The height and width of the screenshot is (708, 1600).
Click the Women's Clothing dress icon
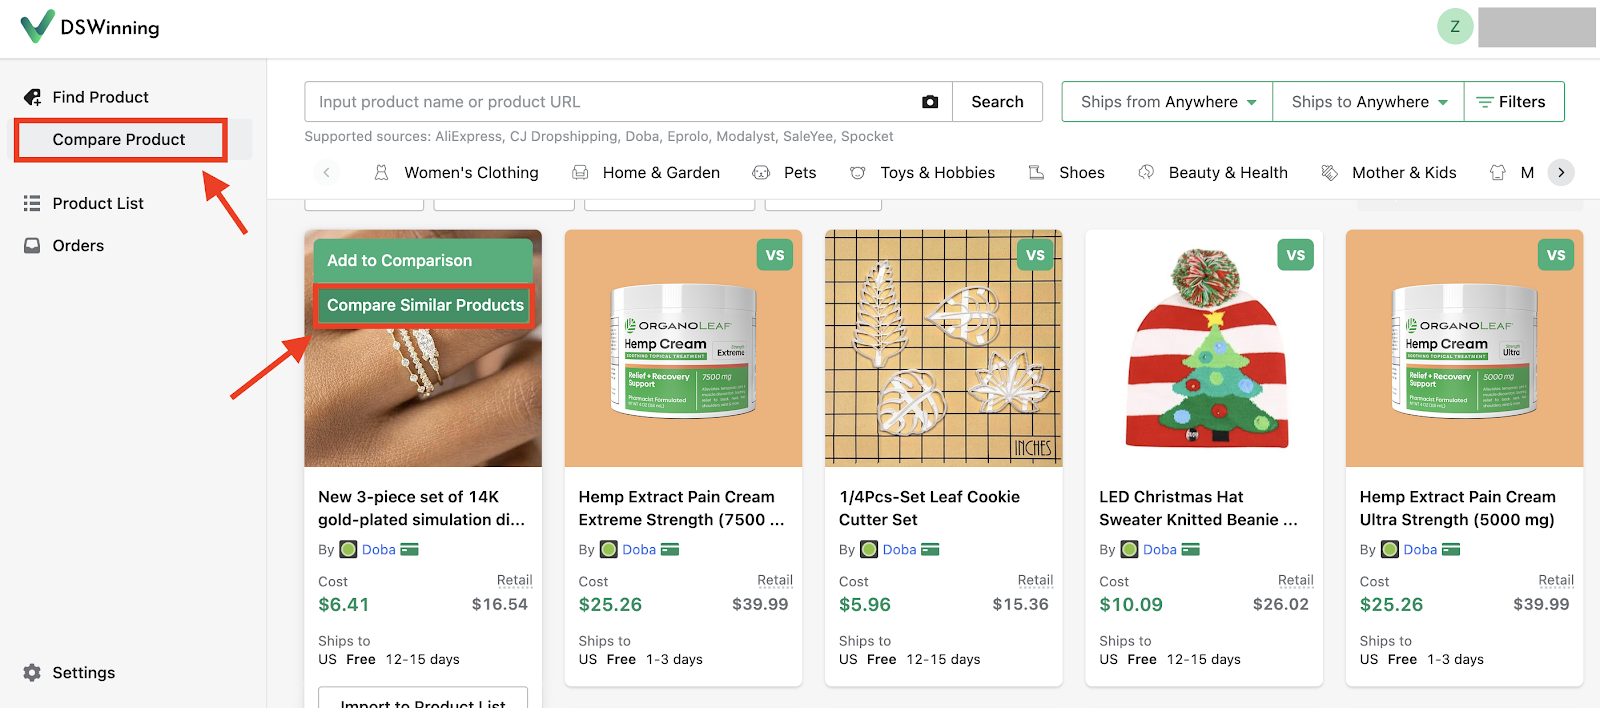click(x=381, y=172)
